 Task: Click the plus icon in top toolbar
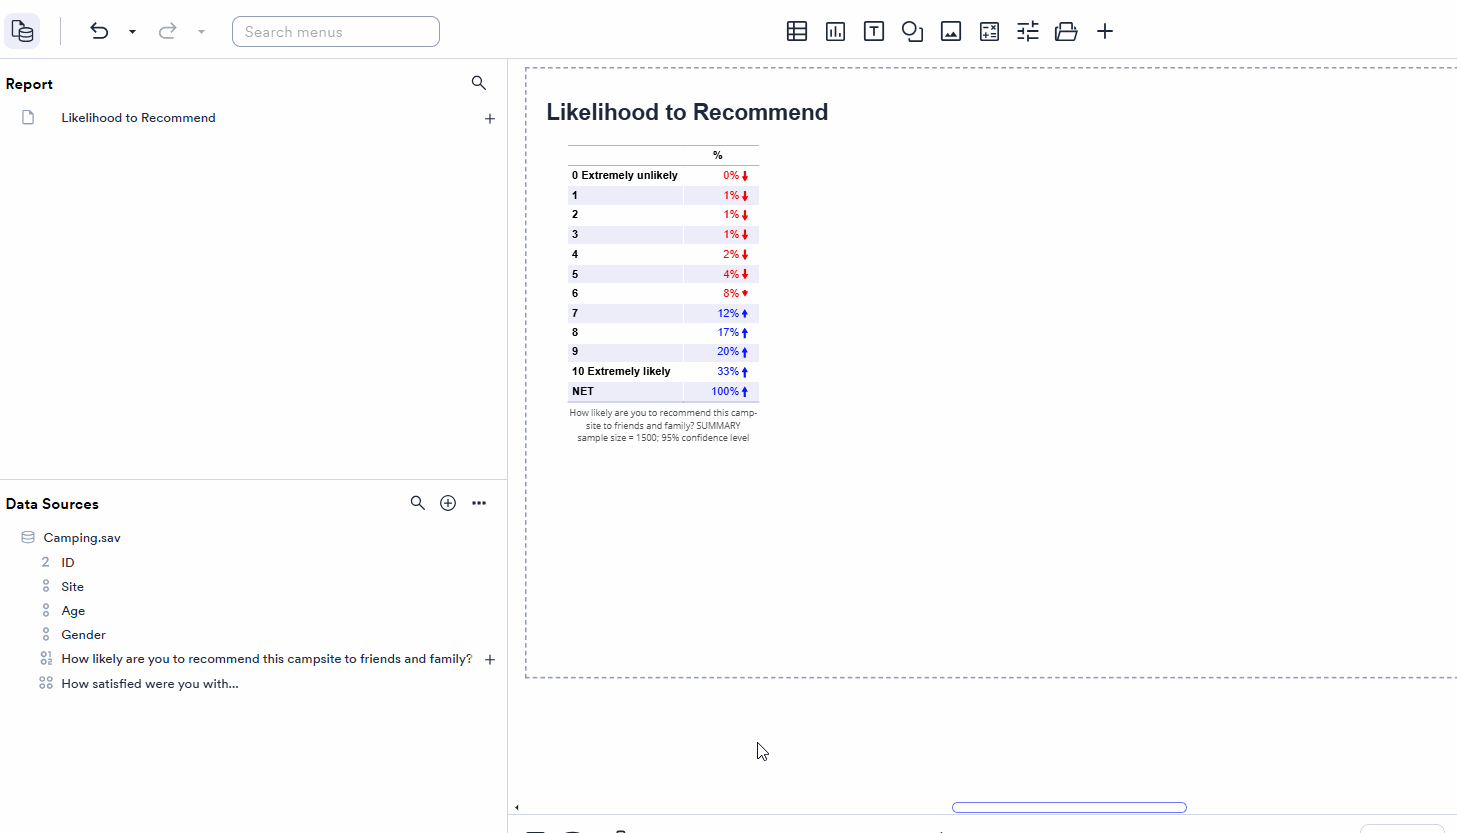(x=1105, y=31)
